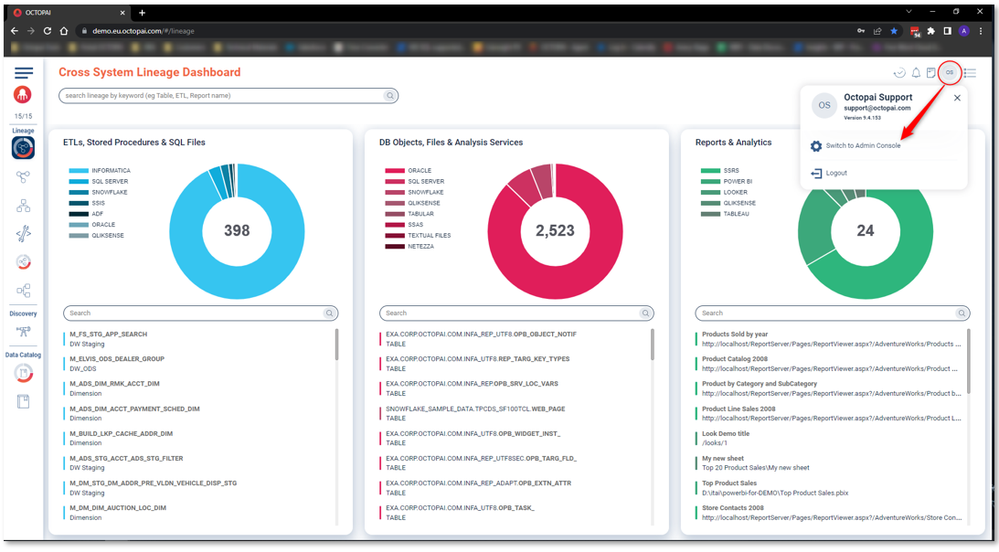Open SNOWFLAKE_SAMPLE_DATA.TPCDS_SF100TCL.WEB_PAGE table

475,409
